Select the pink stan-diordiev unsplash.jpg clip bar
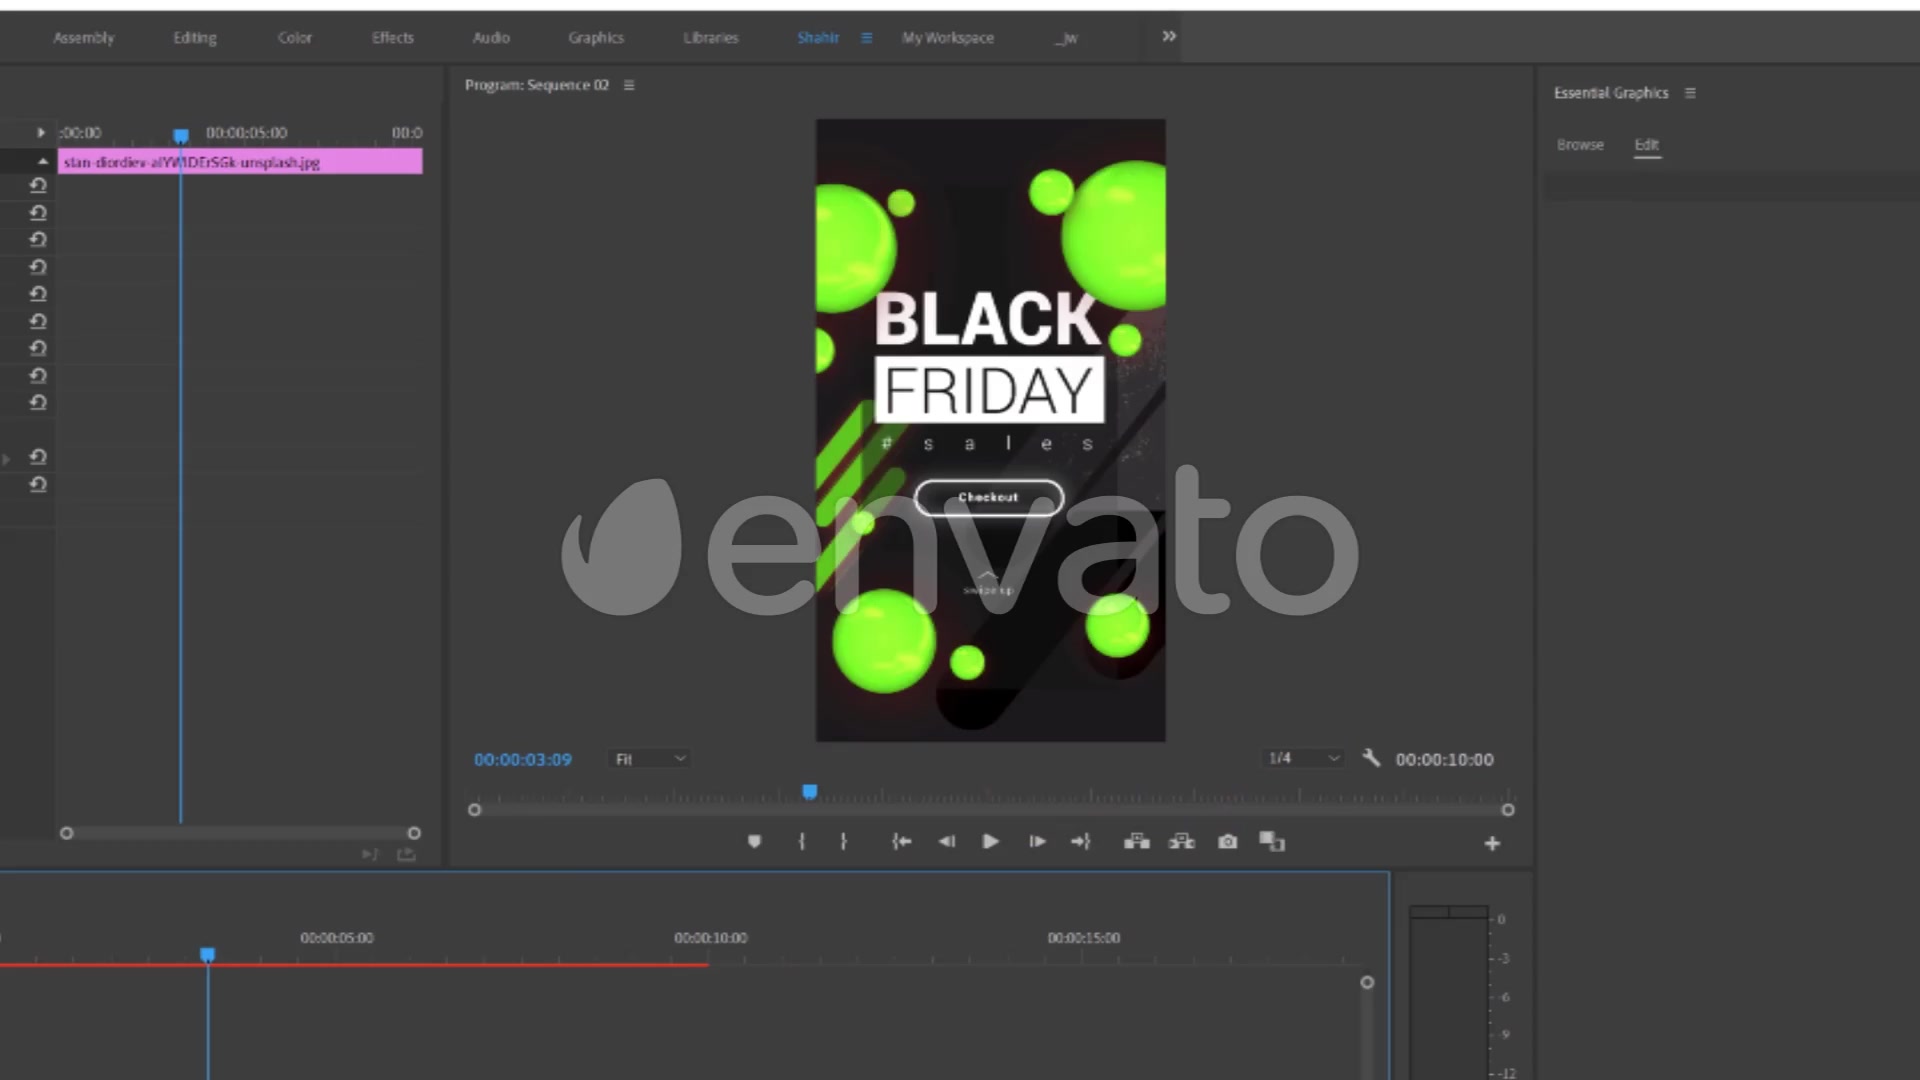The height and width of the screenshot is (1080, 1920). pyautogui.click(x=240, y=162)
